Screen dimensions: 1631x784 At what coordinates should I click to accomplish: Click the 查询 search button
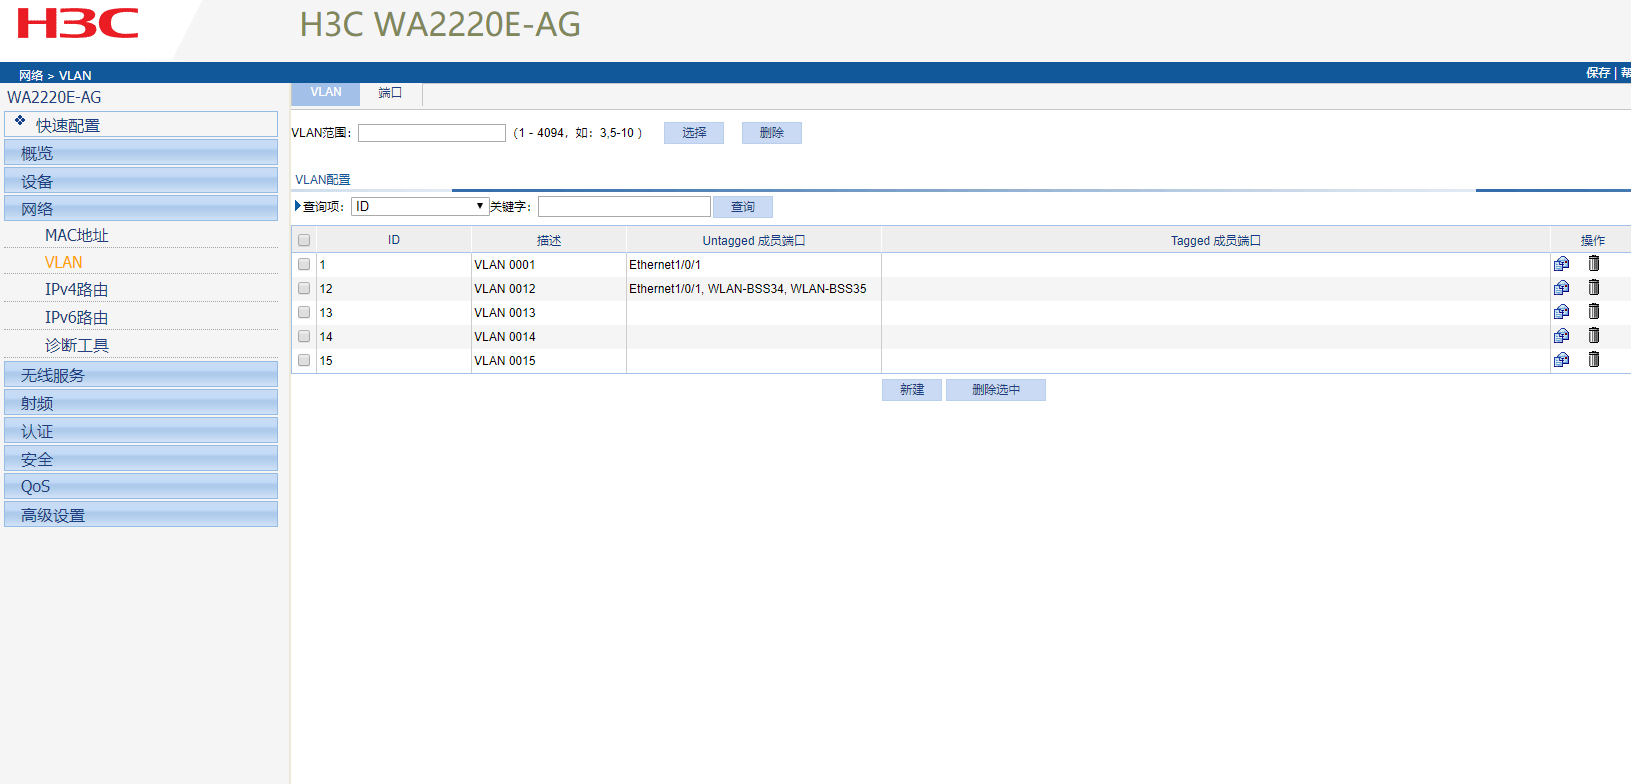[743, 207]
